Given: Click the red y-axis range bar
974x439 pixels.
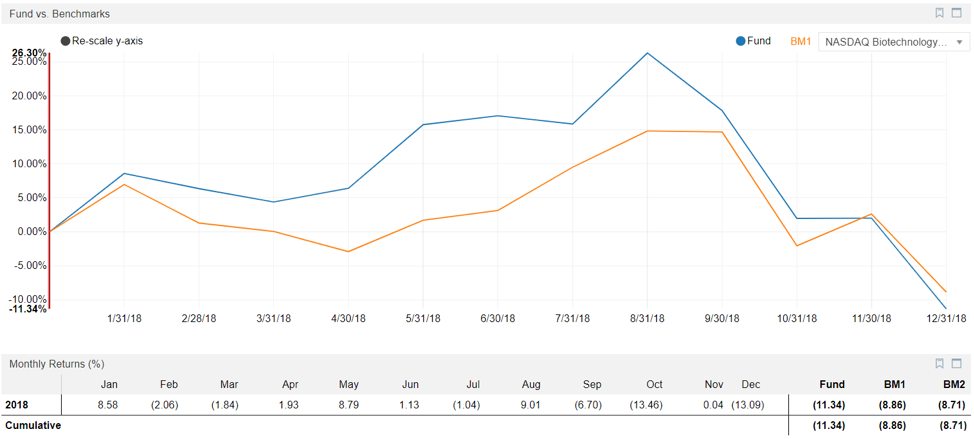Looking at the screenshot, I should point(49,180).
